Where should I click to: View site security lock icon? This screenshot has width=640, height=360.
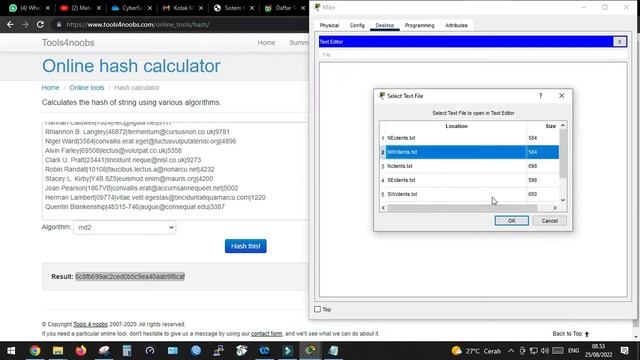coord(59,24)
